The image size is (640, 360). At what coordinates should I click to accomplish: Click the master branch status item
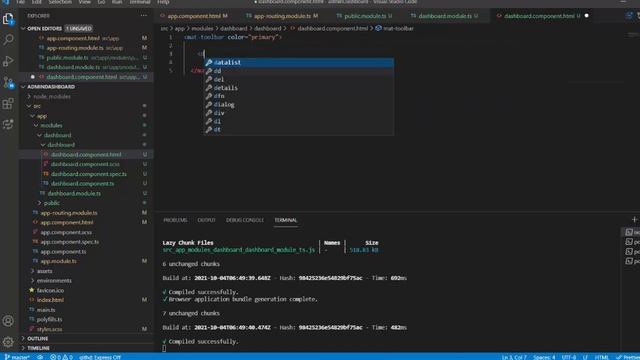coord(17,357)
